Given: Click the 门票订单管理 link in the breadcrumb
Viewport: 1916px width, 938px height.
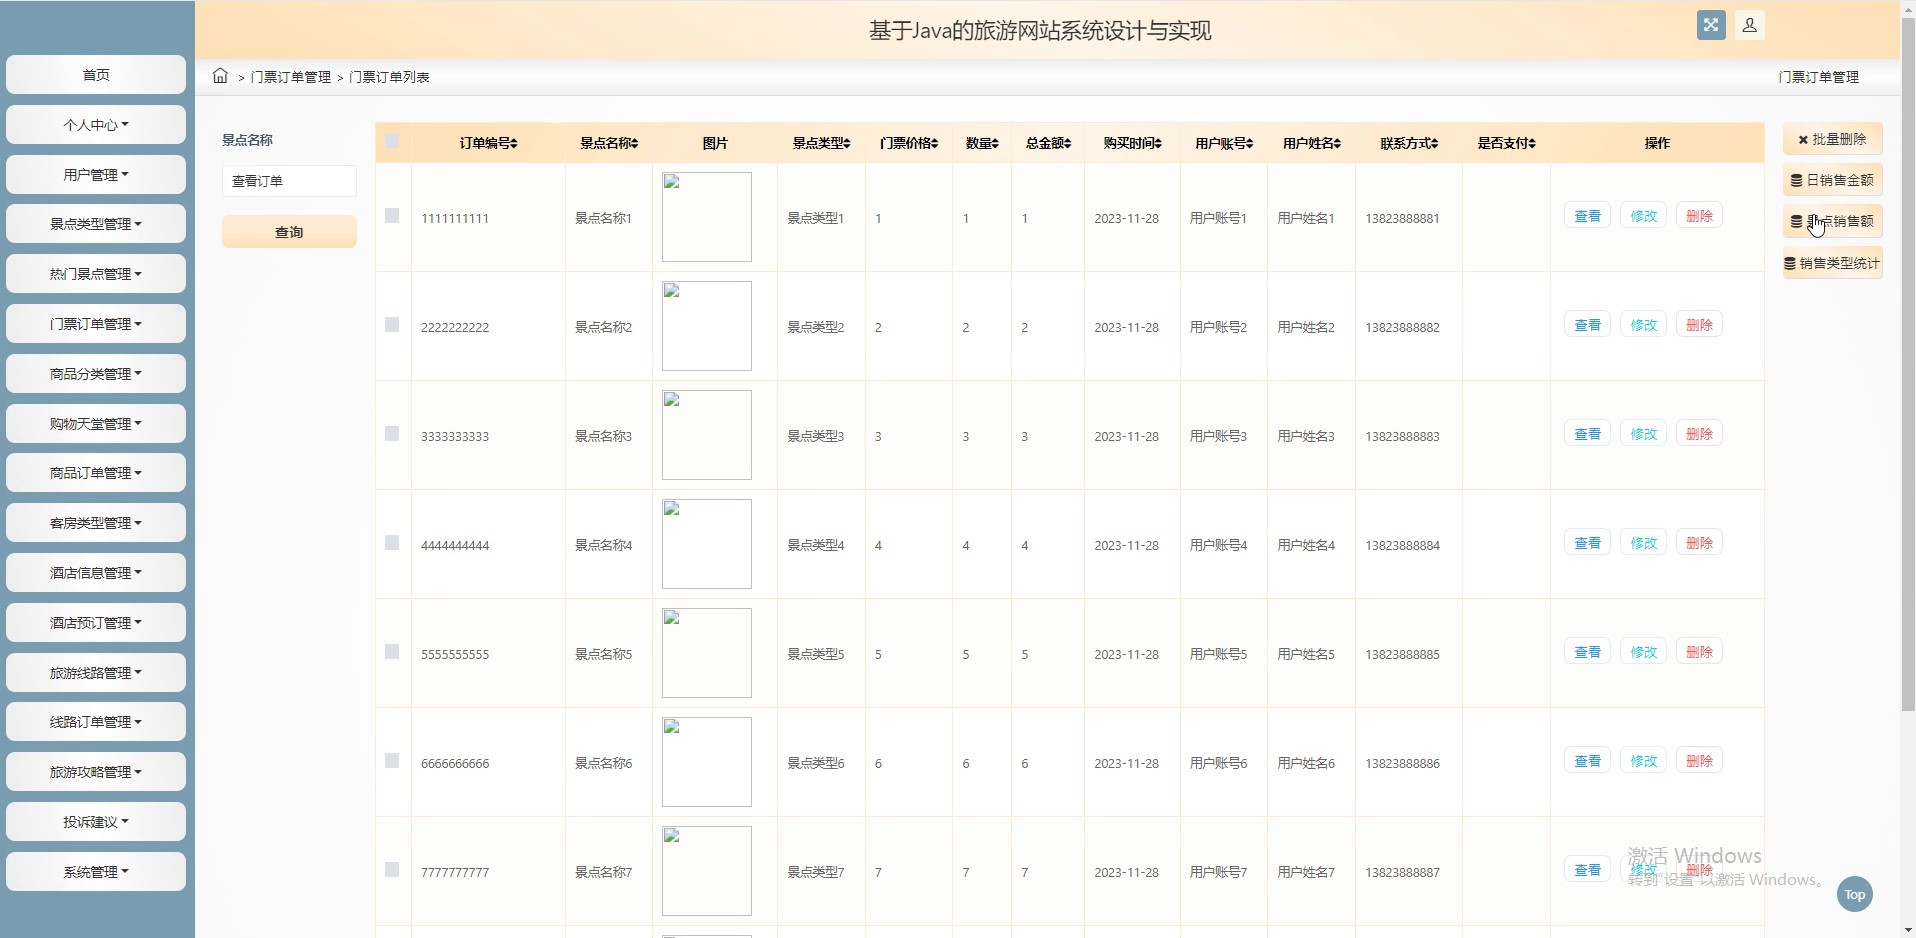Looking at the screenshot, I should [x=291, y=77].
